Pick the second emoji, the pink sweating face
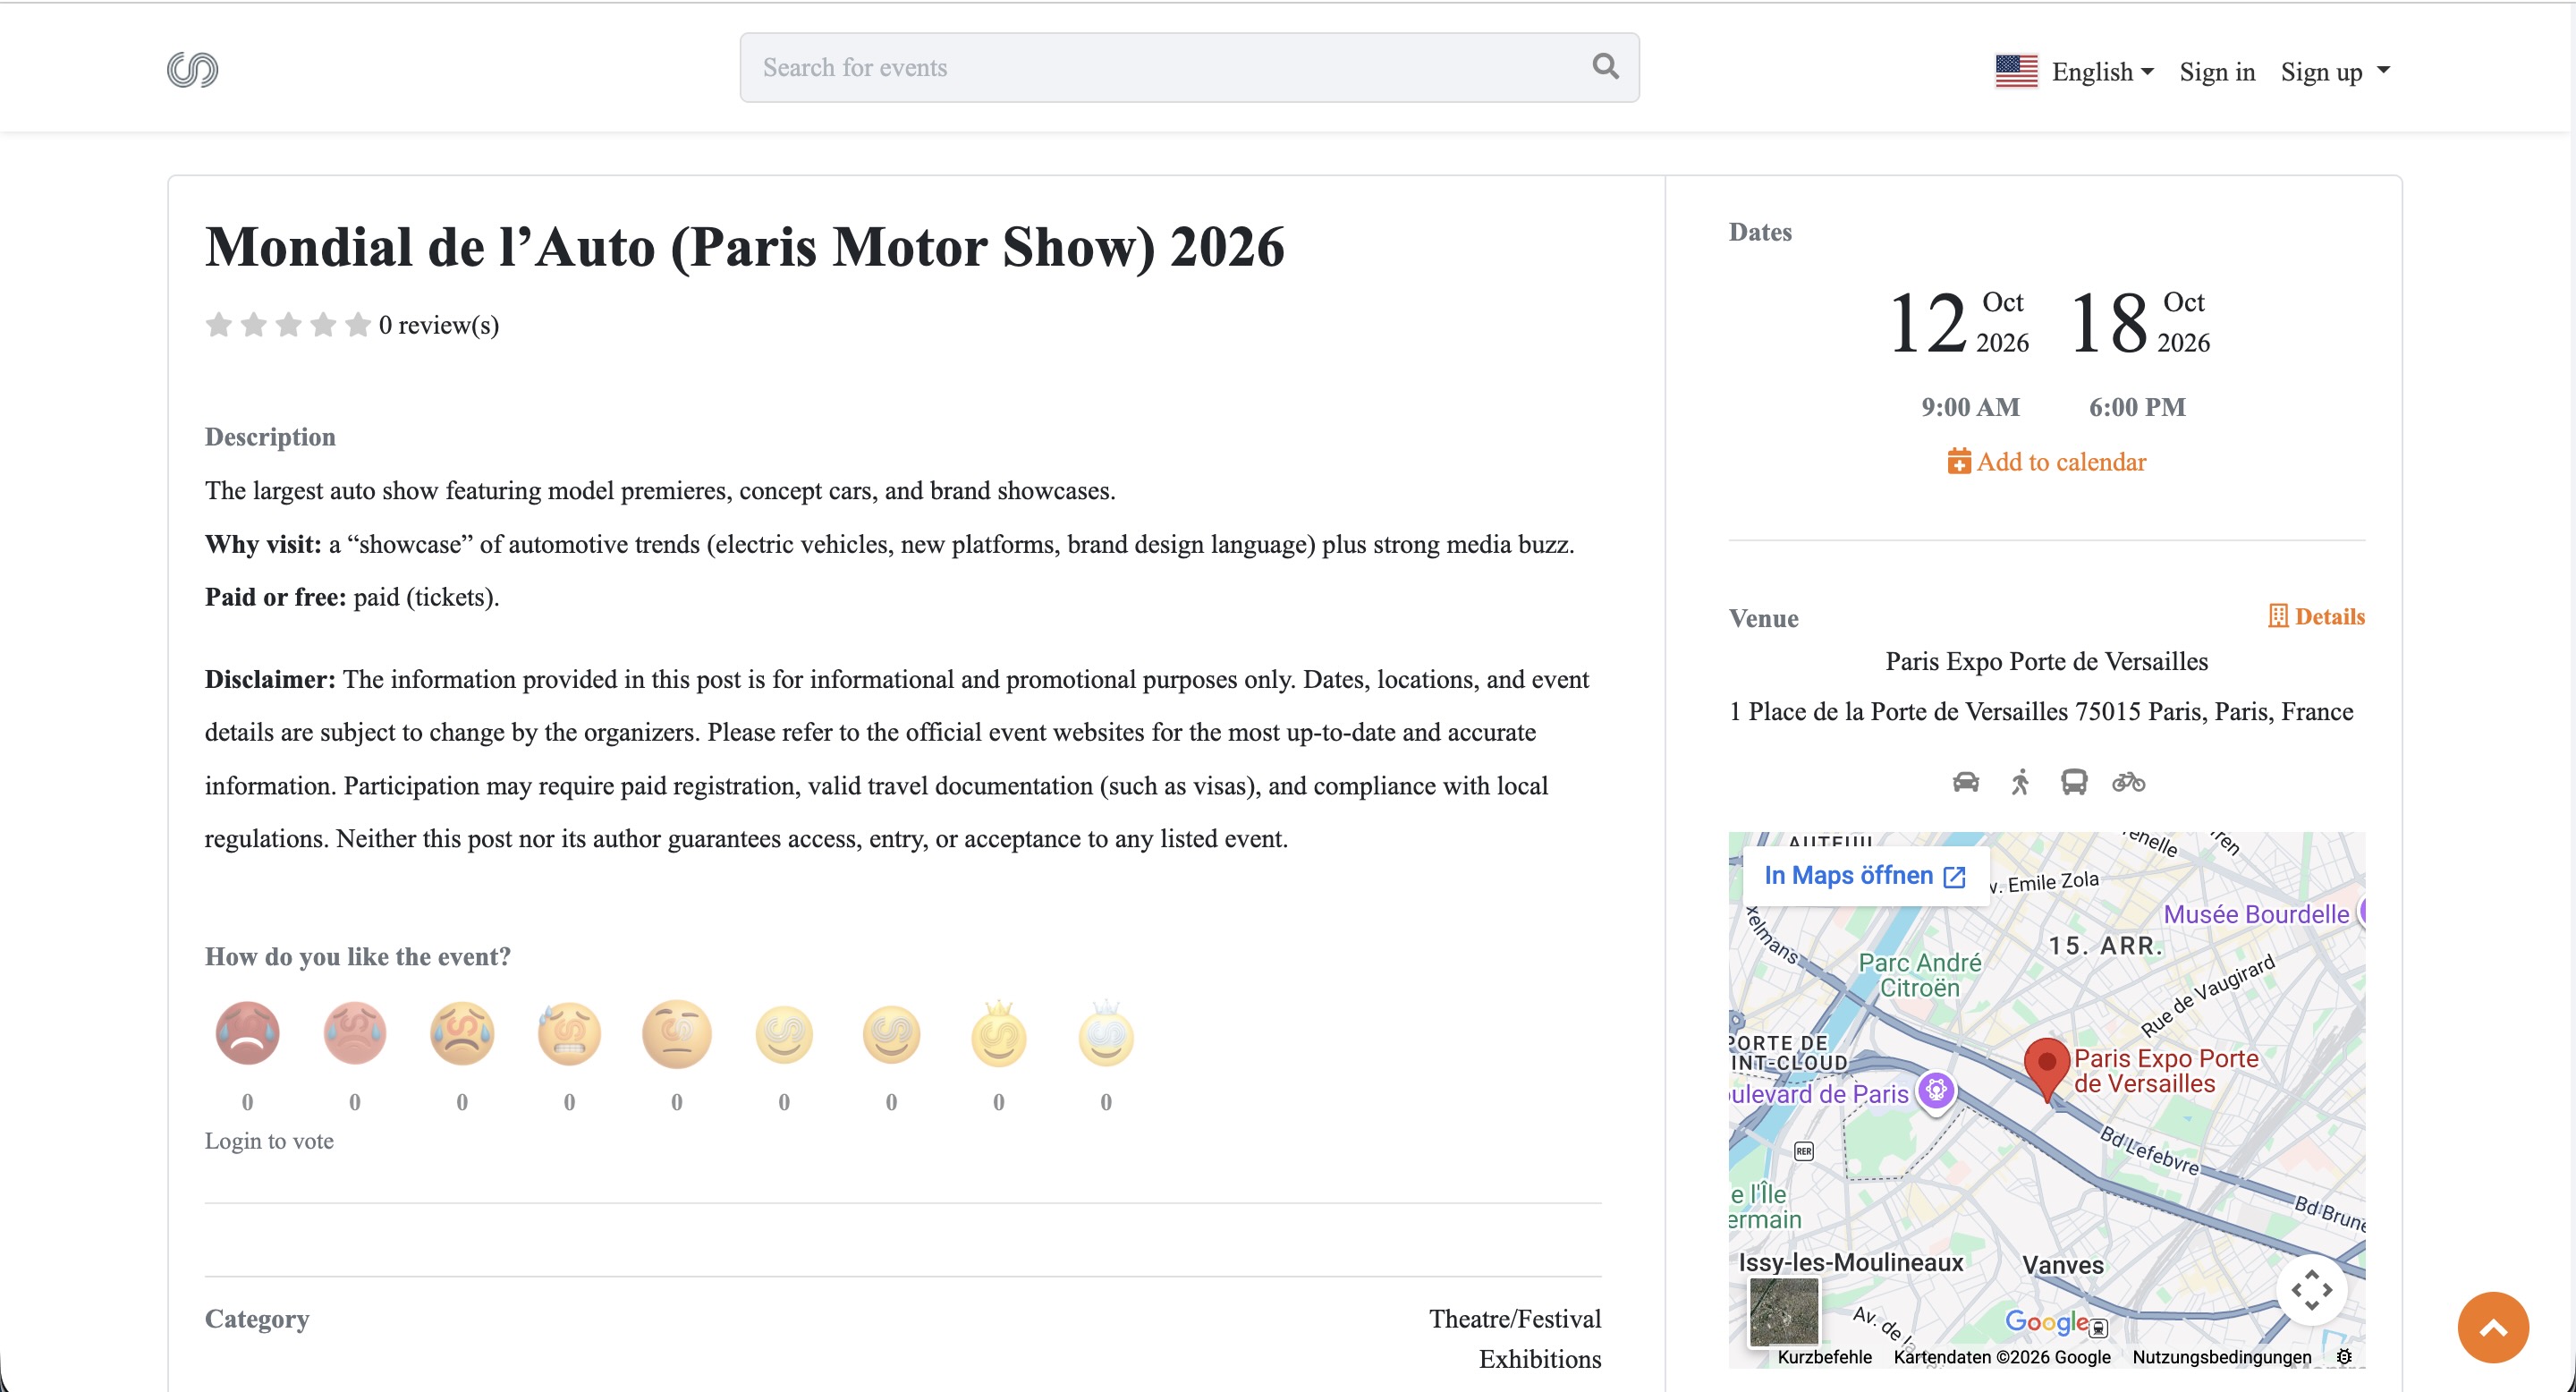The image size is (2576, 1392). pos(355,1033)
